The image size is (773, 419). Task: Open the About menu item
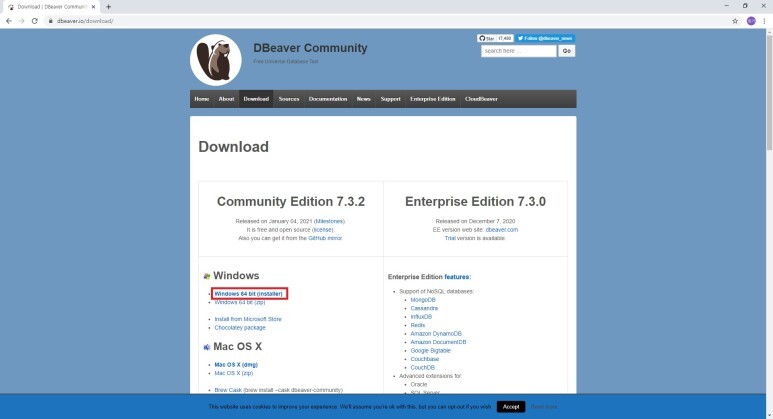click(x=226, y=99)
